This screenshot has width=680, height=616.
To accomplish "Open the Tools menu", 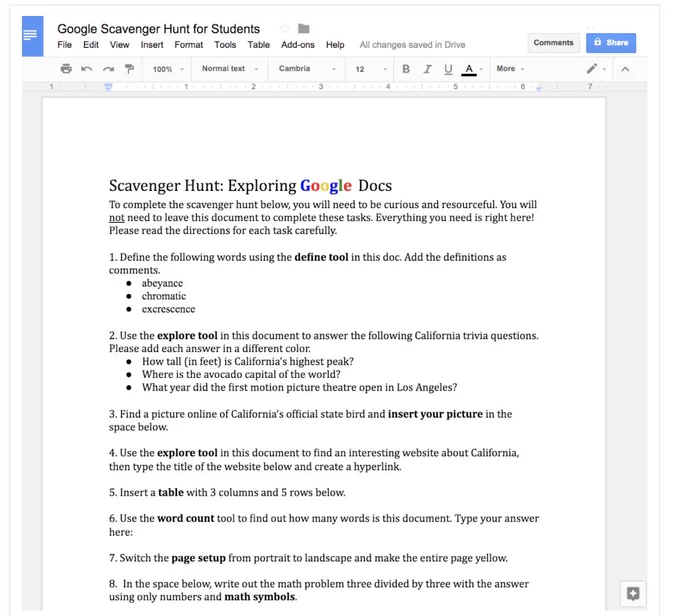I will point(225,45).
